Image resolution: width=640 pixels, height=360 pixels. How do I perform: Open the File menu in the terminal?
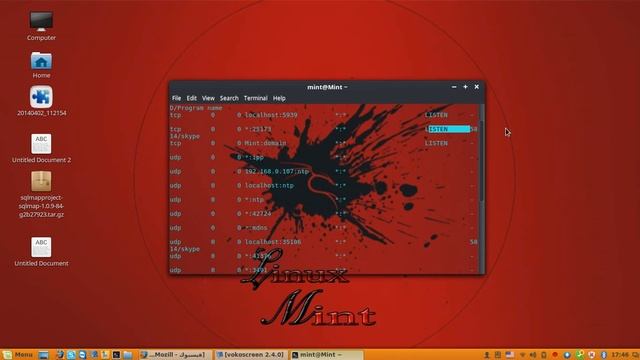click(x=176, y=98)
